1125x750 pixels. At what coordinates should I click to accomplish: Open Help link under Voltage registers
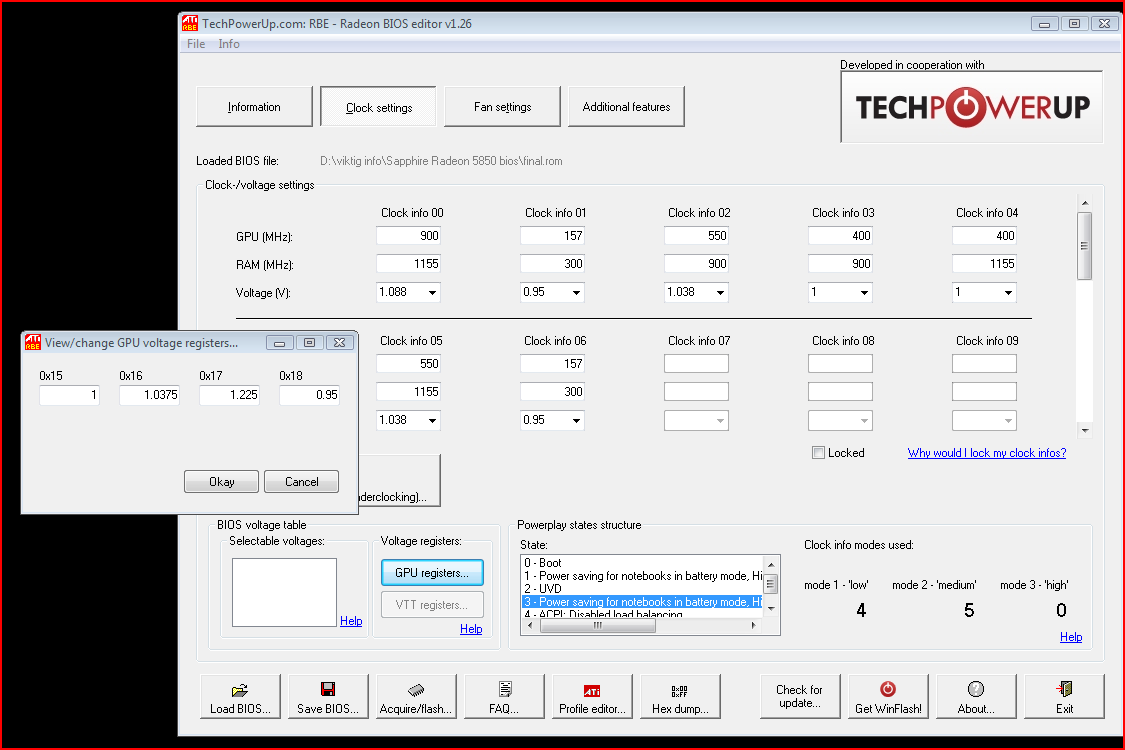pyautogui.click(x=471, y=629)
